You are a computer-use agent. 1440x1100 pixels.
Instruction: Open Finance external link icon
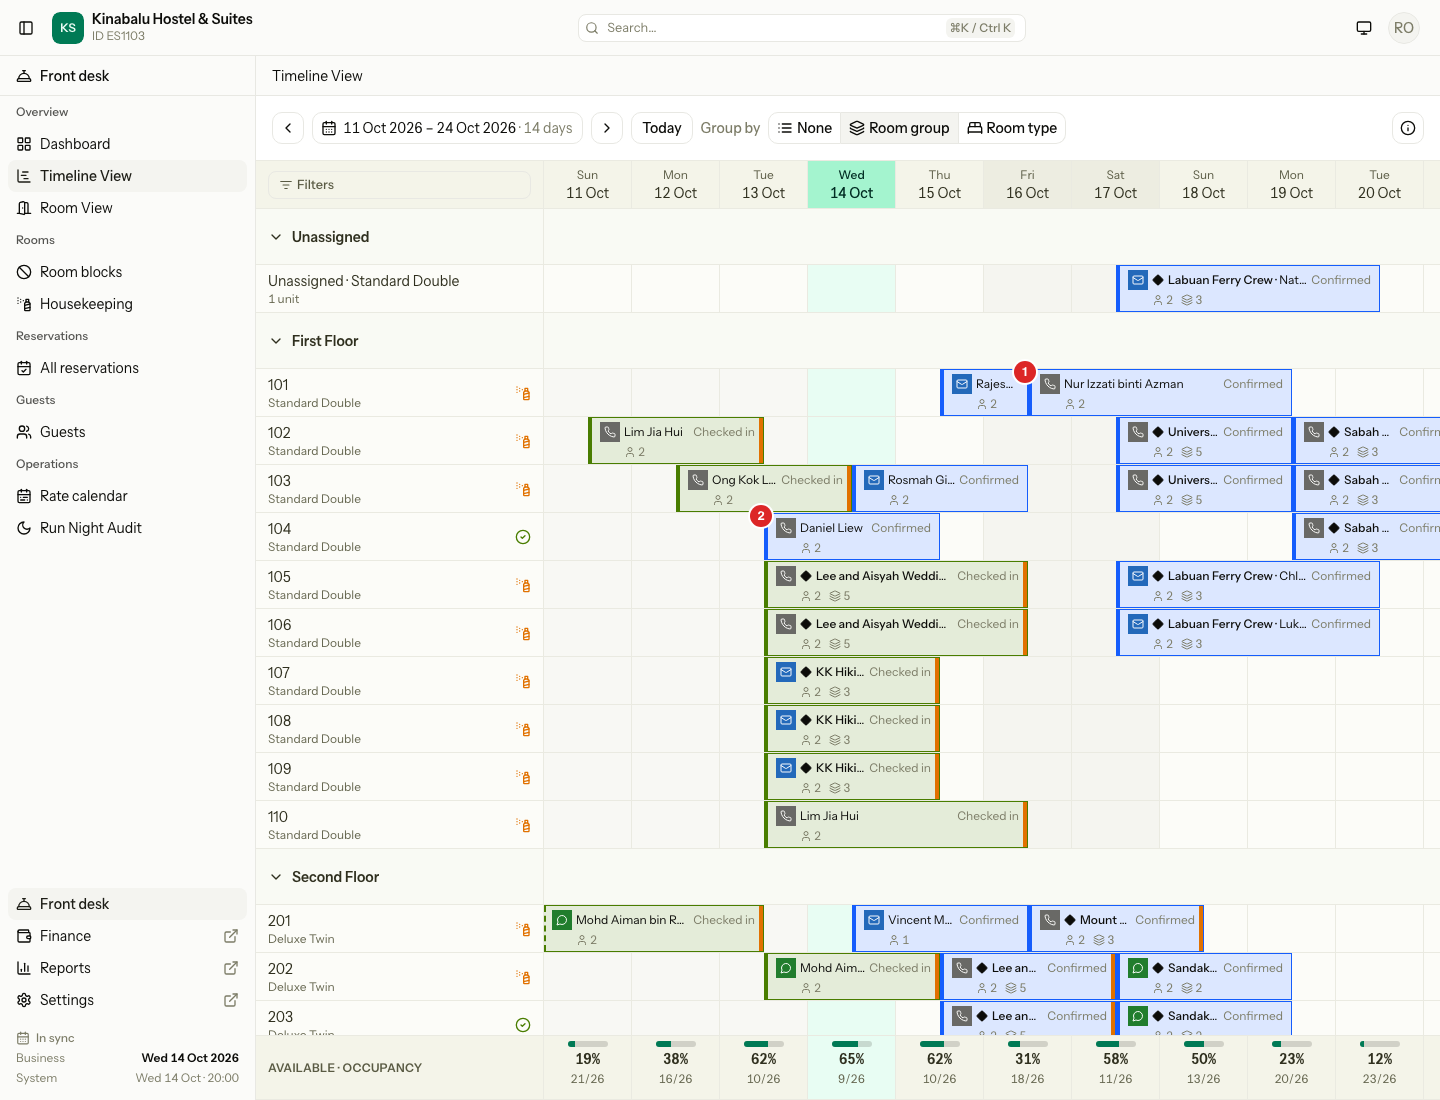tap(231, 936)
